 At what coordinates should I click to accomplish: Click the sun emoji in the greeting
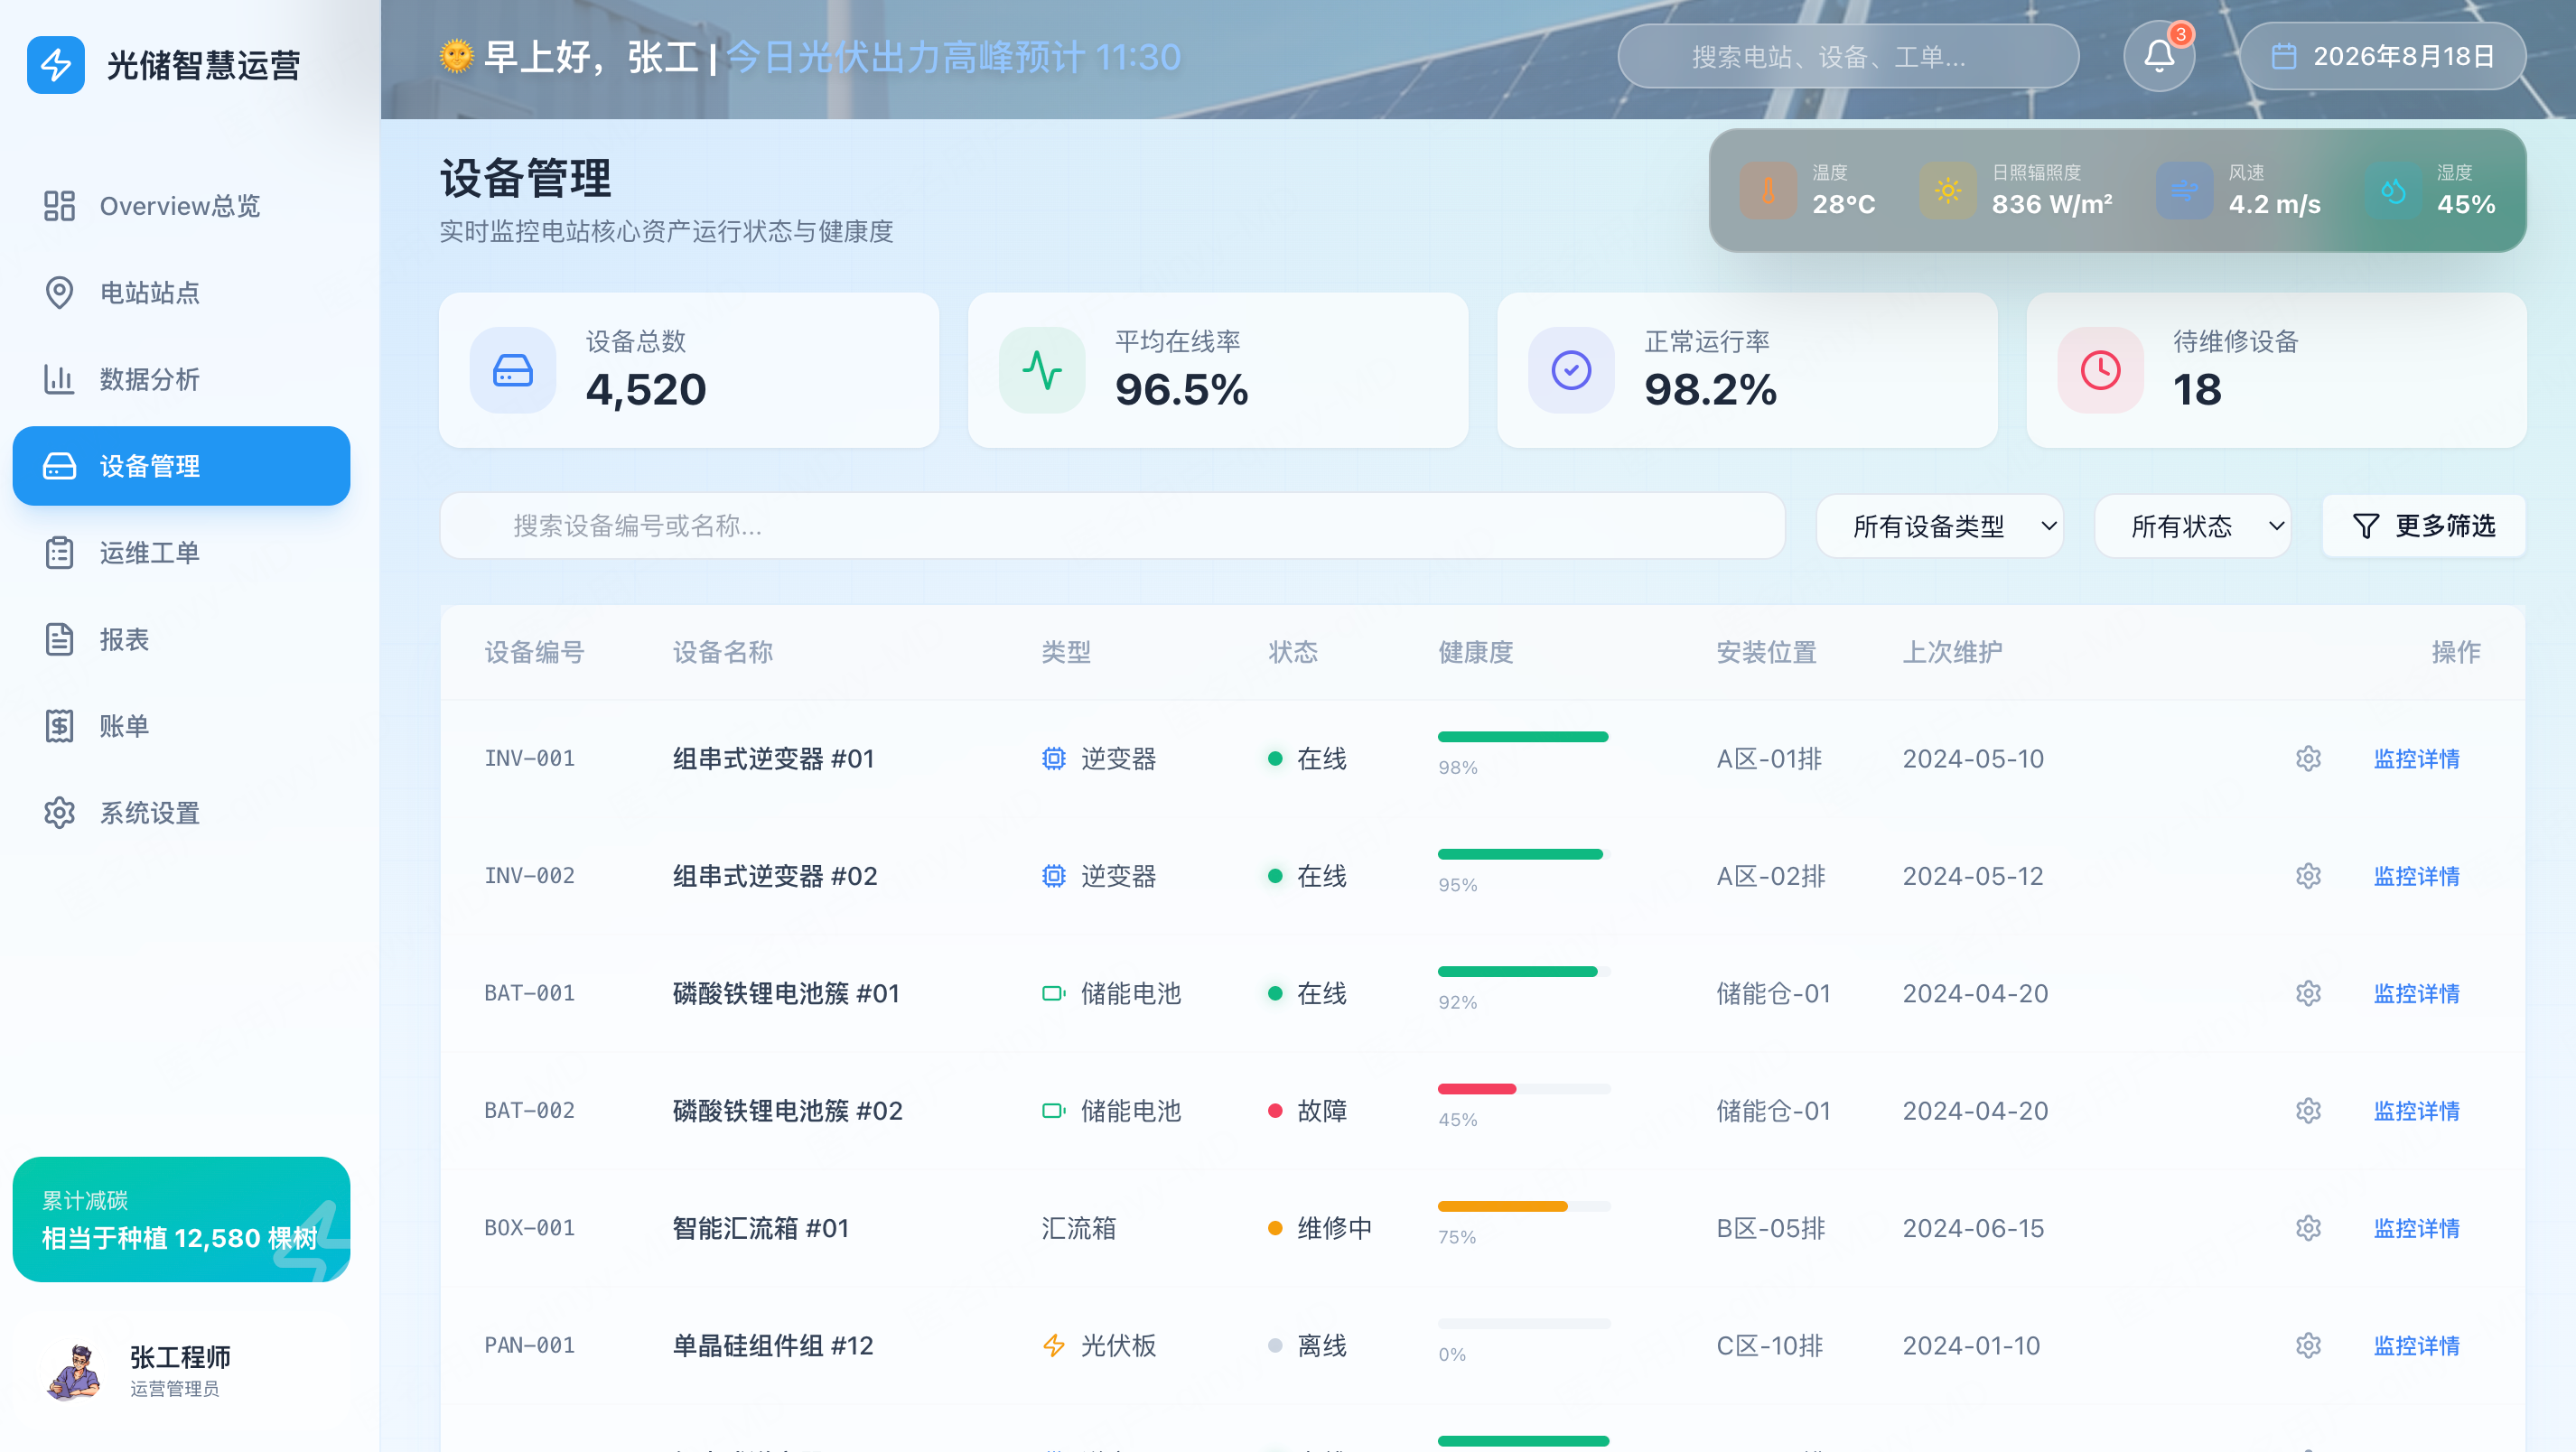click(x=456, y=56)
